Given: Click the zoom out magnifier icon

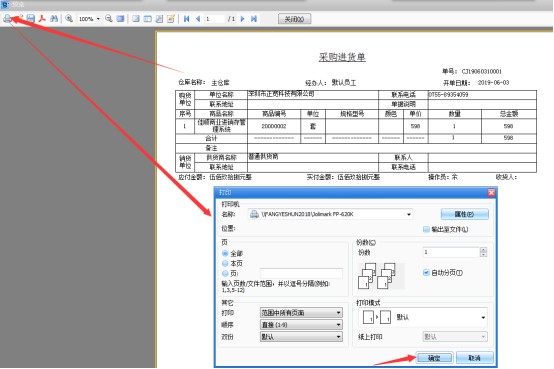Looking at the screenshot, I should [x=109, y=19].
